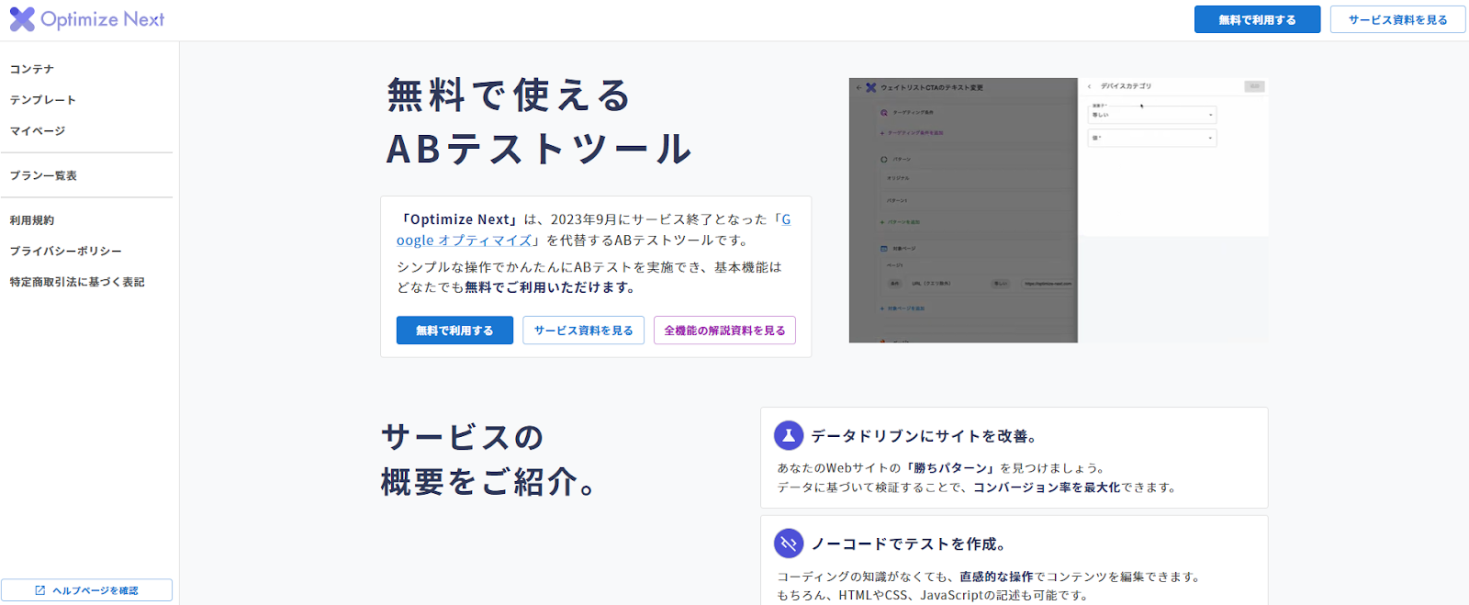Image resolution: width=1469 pixels, height=605 pixels.
Task: Click the Optimize Next logo icon
Action: (22, 19)
